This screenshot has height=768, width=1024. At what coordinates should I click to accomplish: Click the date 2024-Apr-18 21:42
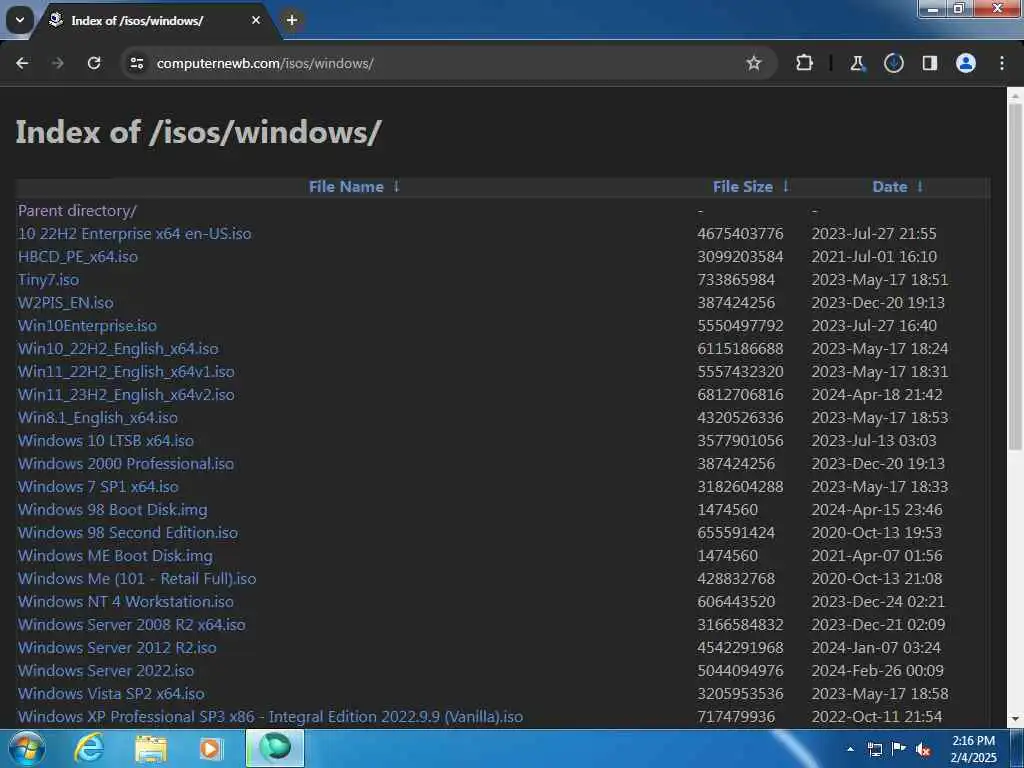[x=877, y=394]
